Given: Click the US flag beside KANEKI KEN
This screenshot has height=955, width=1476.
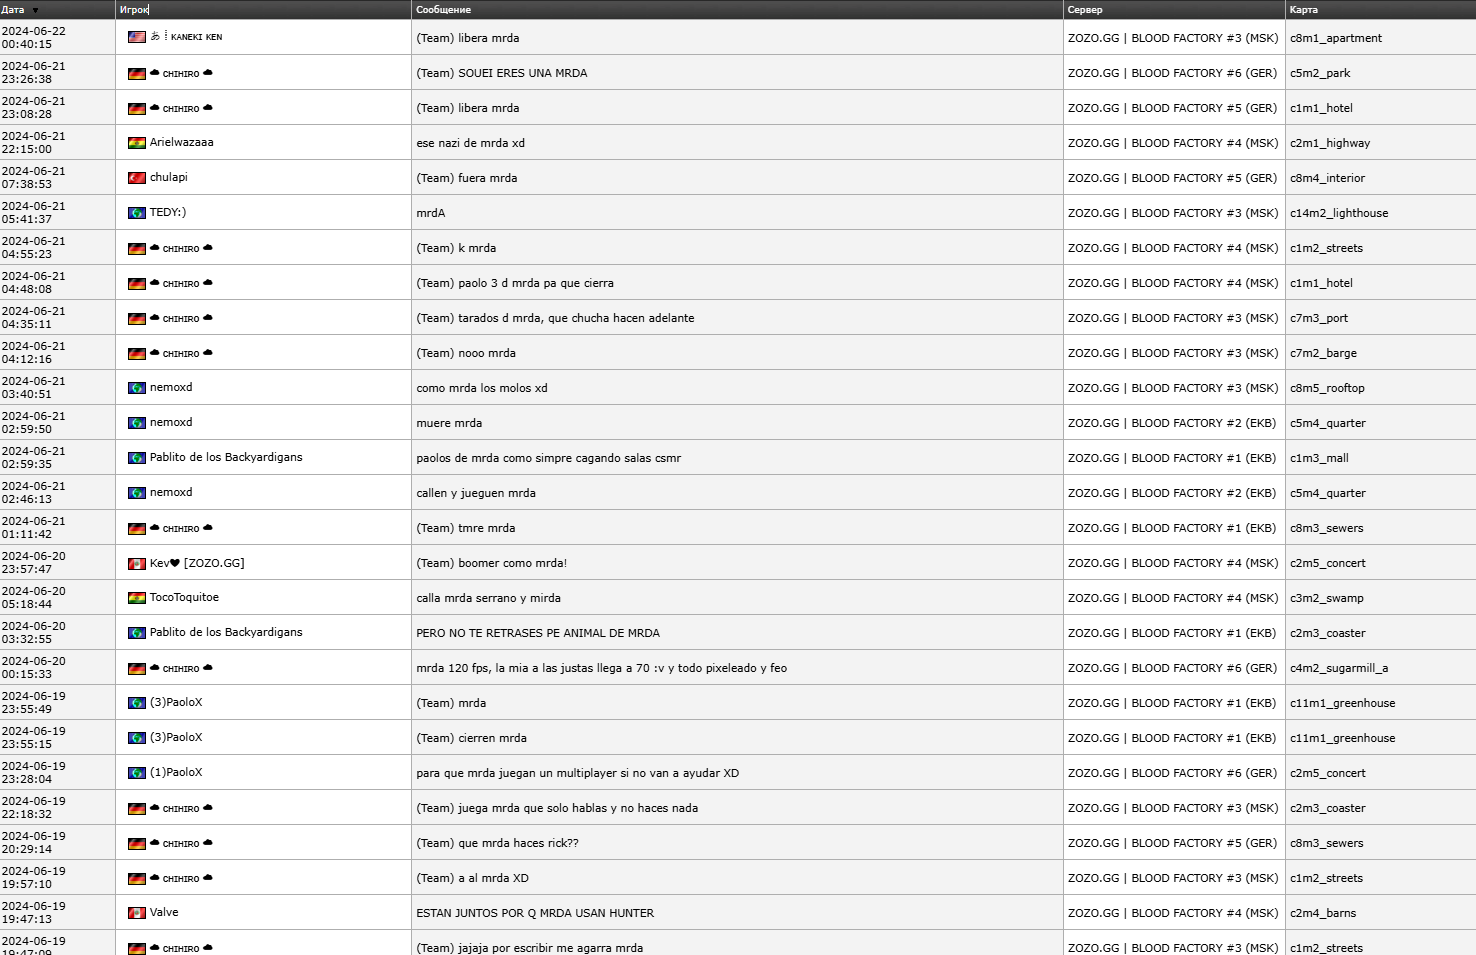Looking at the screenshot, I should [137, 37].
